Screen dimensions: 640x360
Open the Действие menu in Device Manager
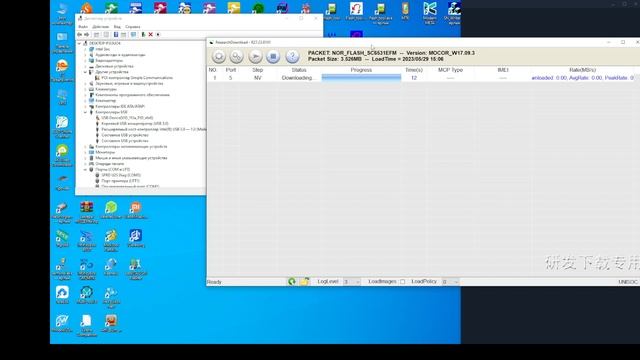point(100,27)
